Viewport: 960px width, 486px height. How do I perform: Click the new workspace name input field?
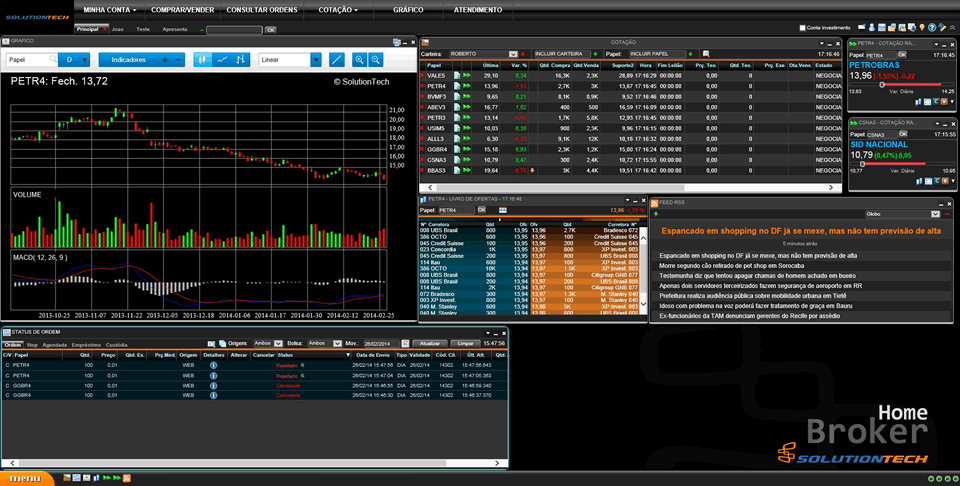[x=234, y=29]
